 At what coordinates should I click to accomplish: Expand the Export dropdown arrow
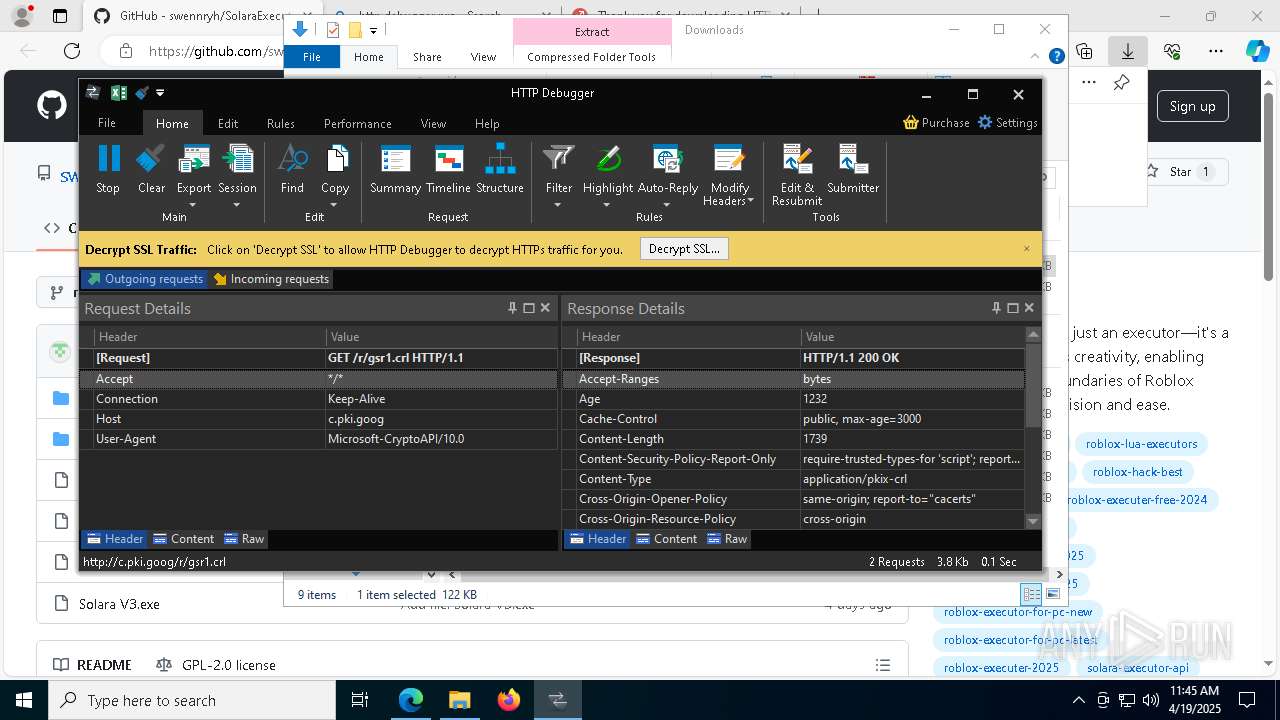click(x=193, y=205)
